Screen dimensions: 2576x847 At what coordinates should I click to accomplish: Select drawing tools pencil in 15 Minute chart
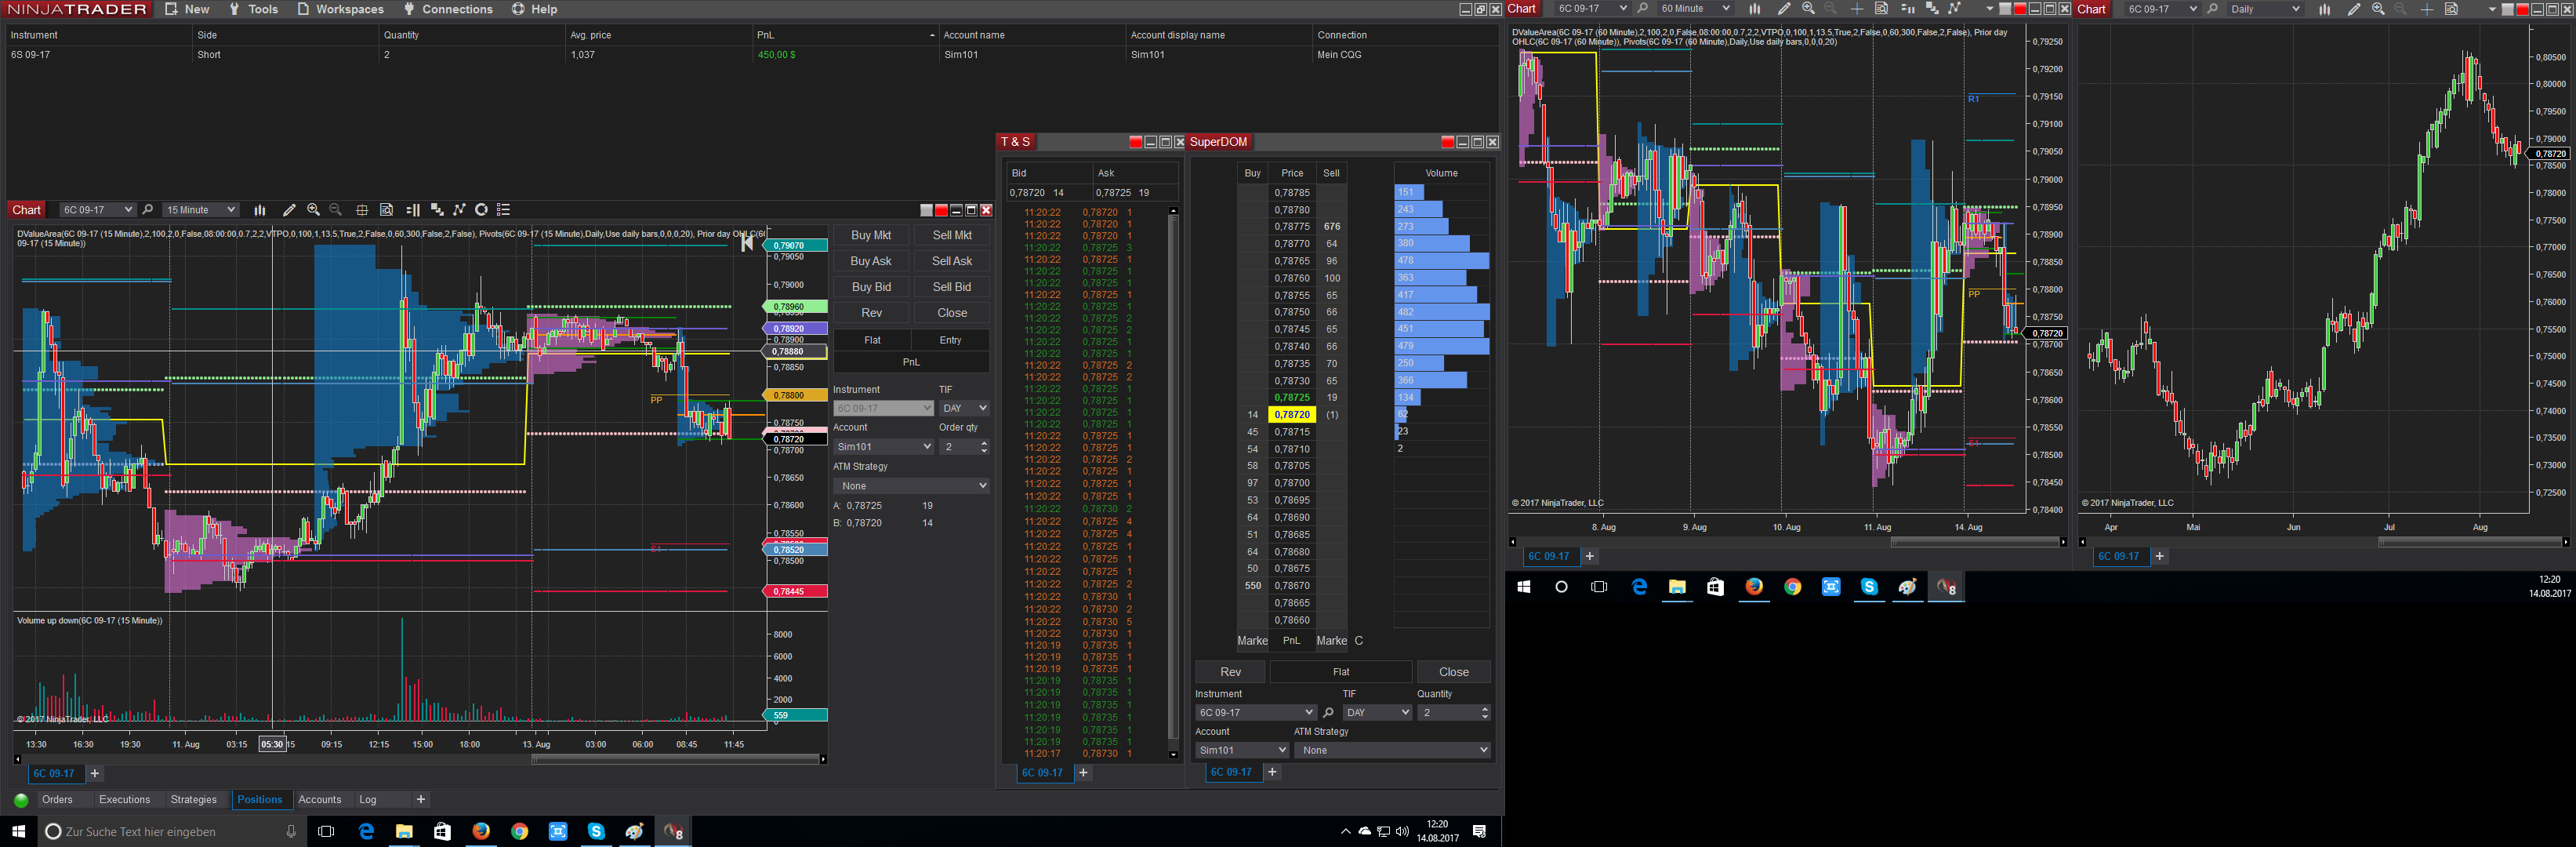pyautogui.click(x=289, y=210)
